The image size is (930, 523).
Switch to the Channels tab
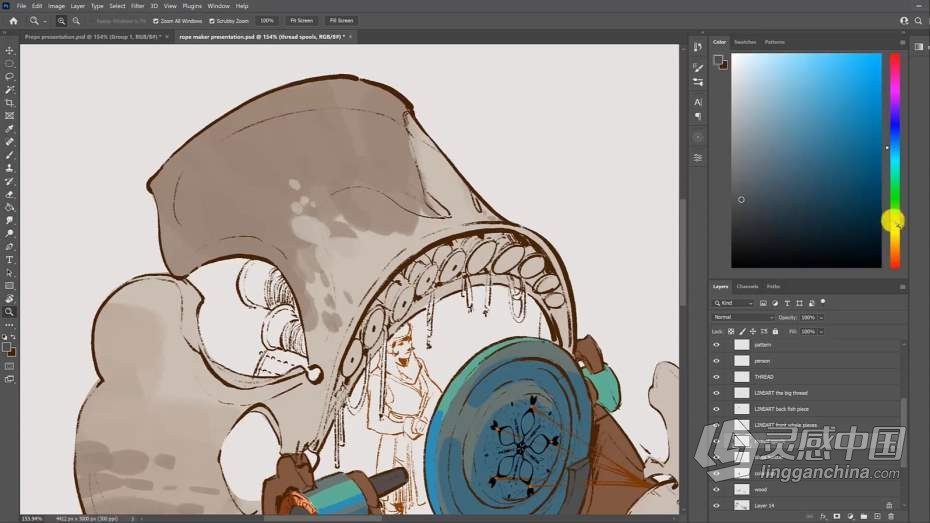coord(747,286)
